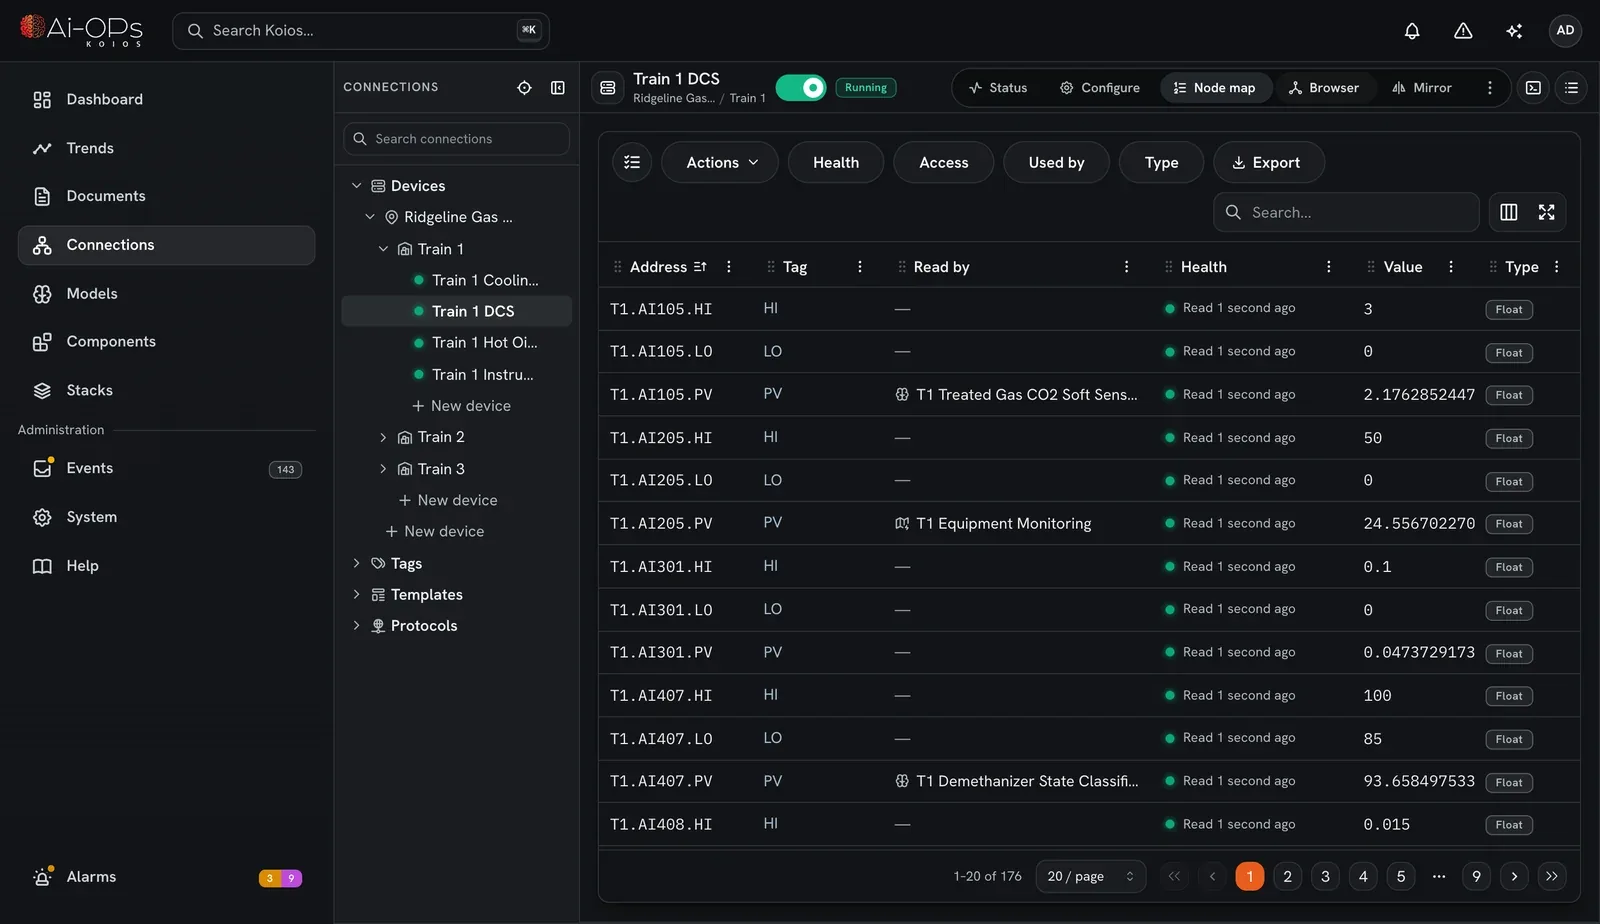Focus the Search connections field
The image size is (1600, 924).
[457, 139]
